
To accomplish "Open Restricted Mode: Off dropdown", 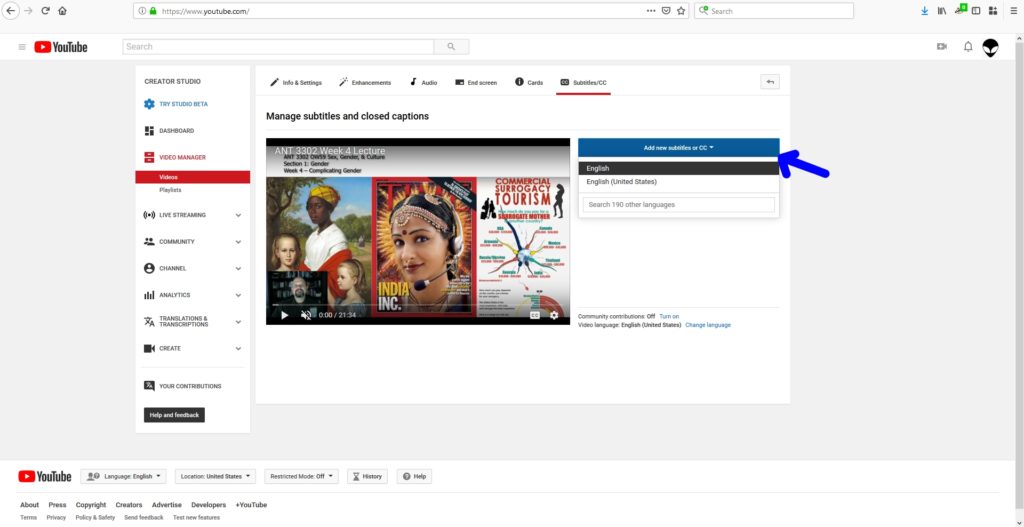I will (301, 477).
